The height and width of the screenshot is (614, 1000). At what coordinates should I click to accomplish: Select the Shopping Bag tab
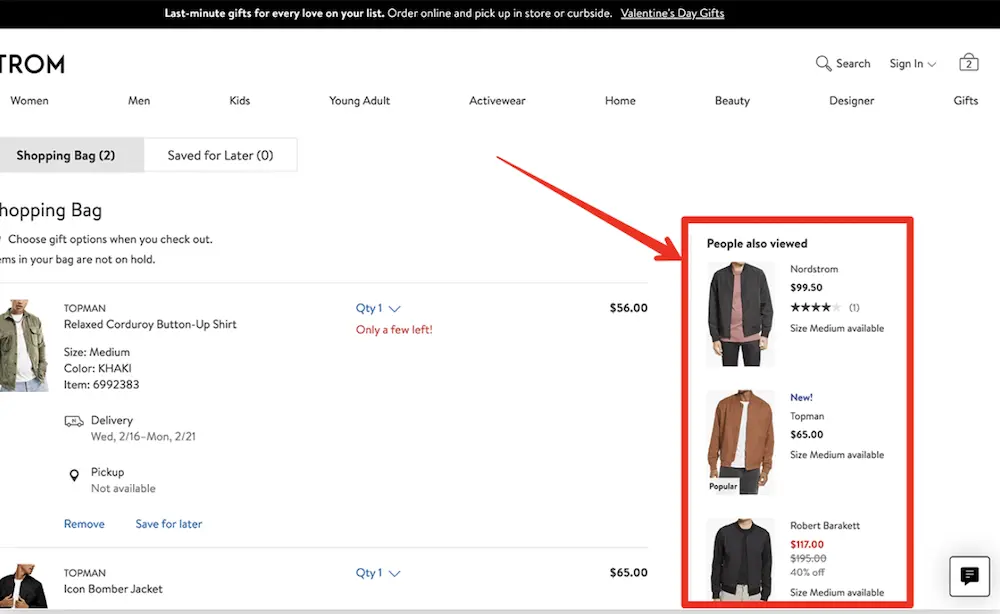coord(66,155)
